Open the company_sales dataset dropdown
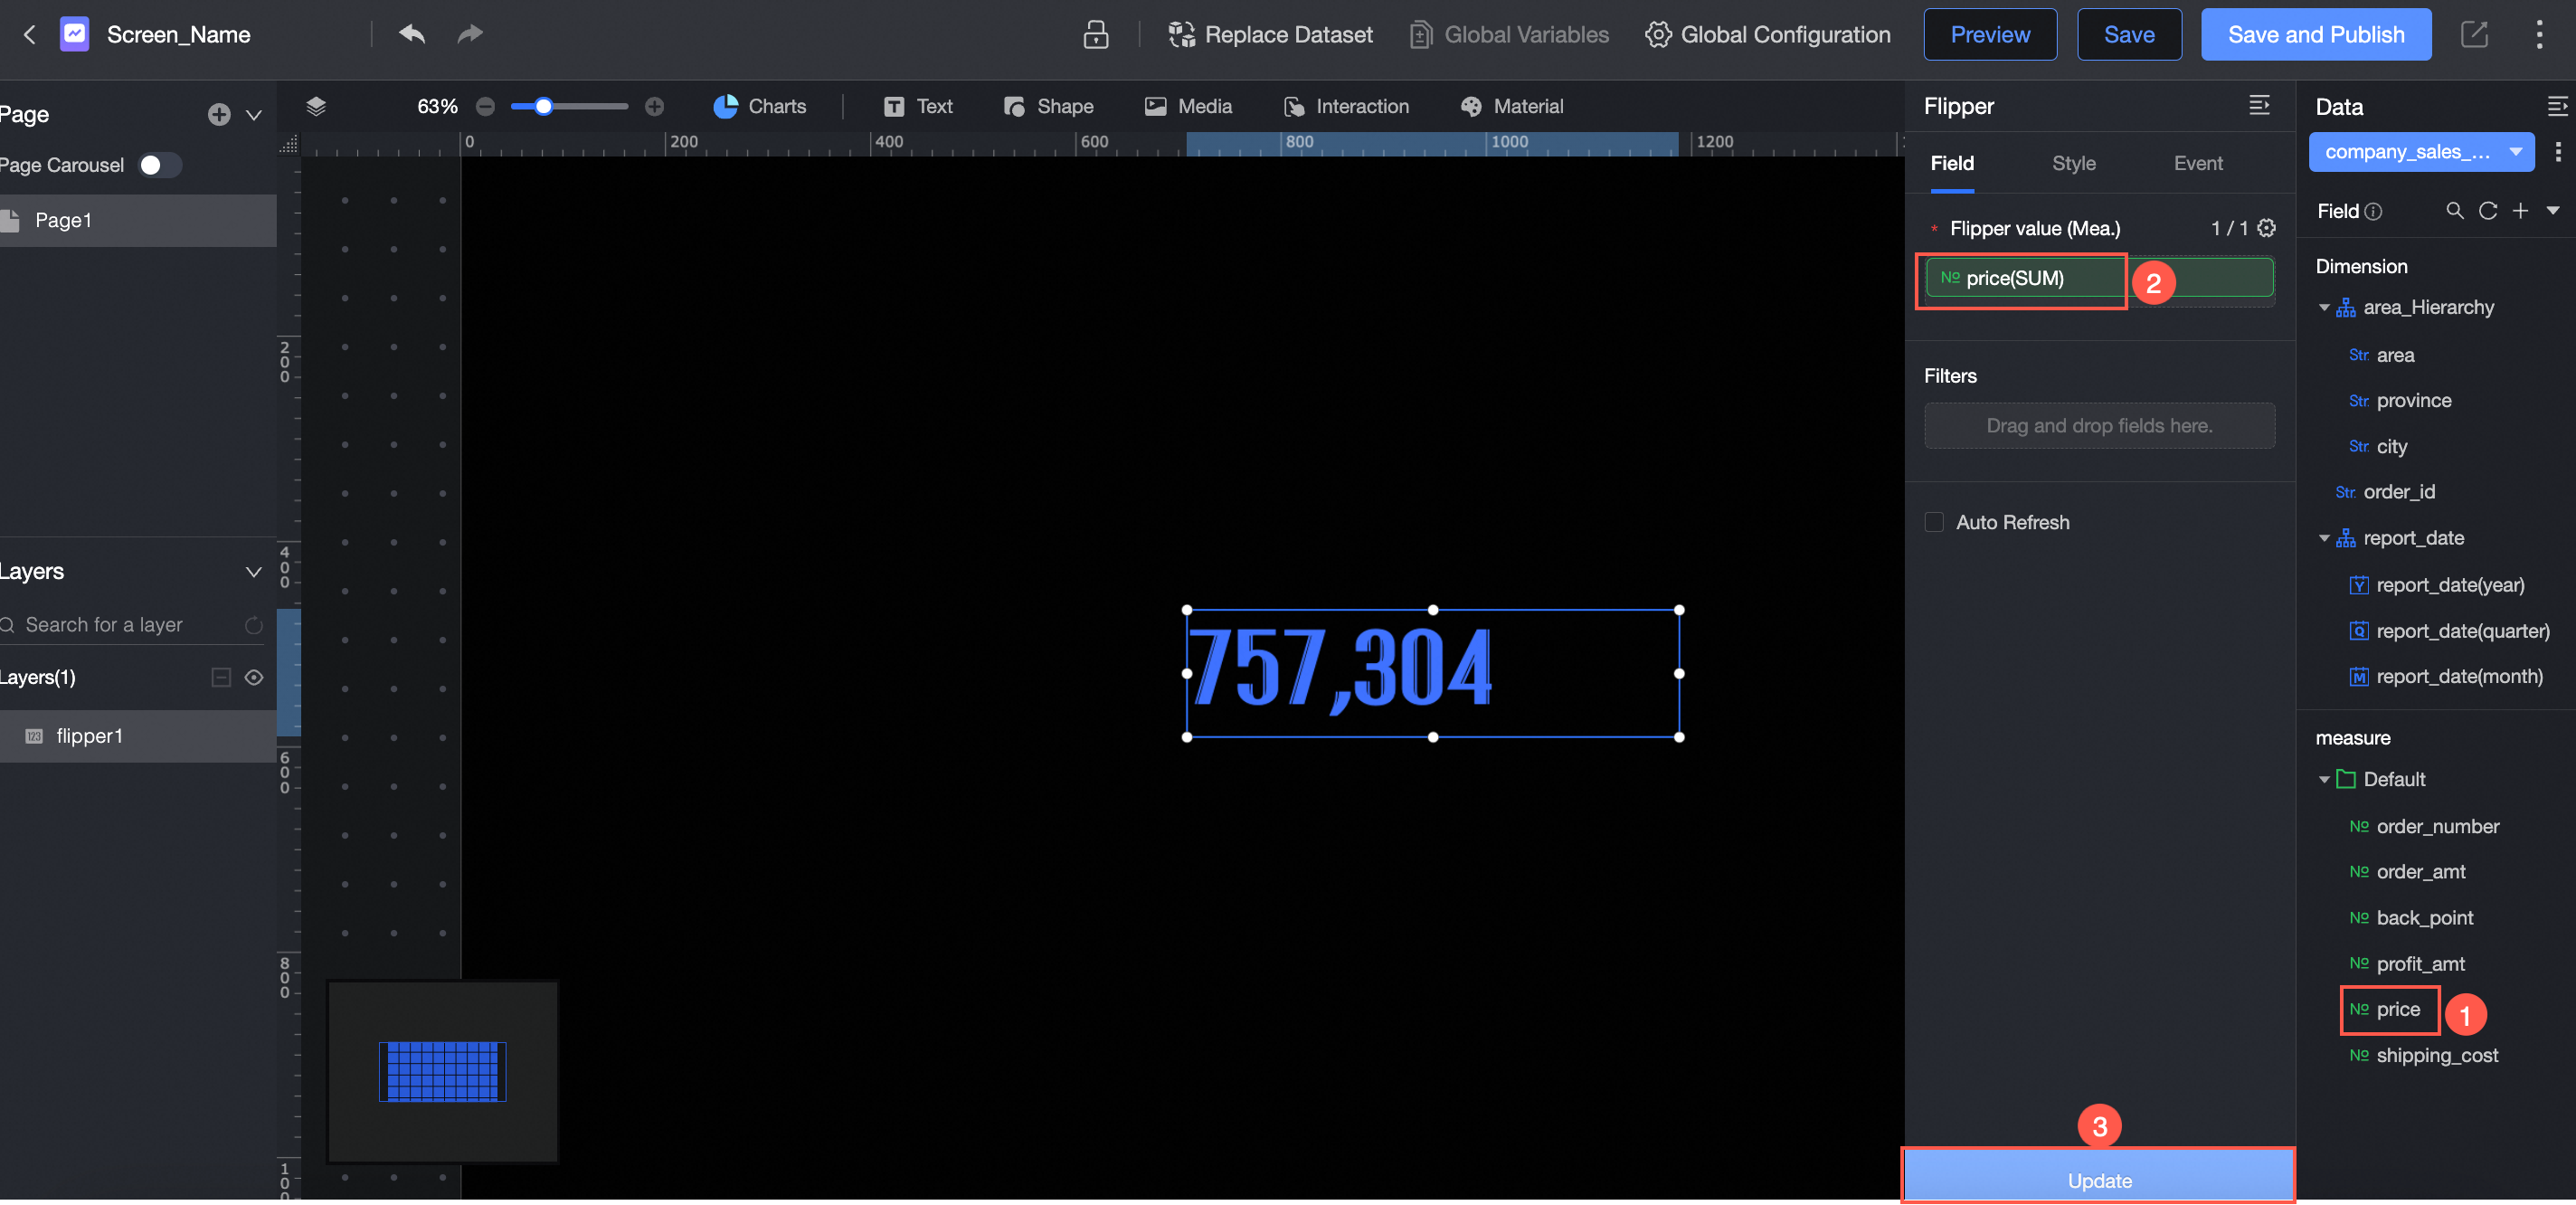Screen dimensions: 2576x1205 (x=2420, y=152)
